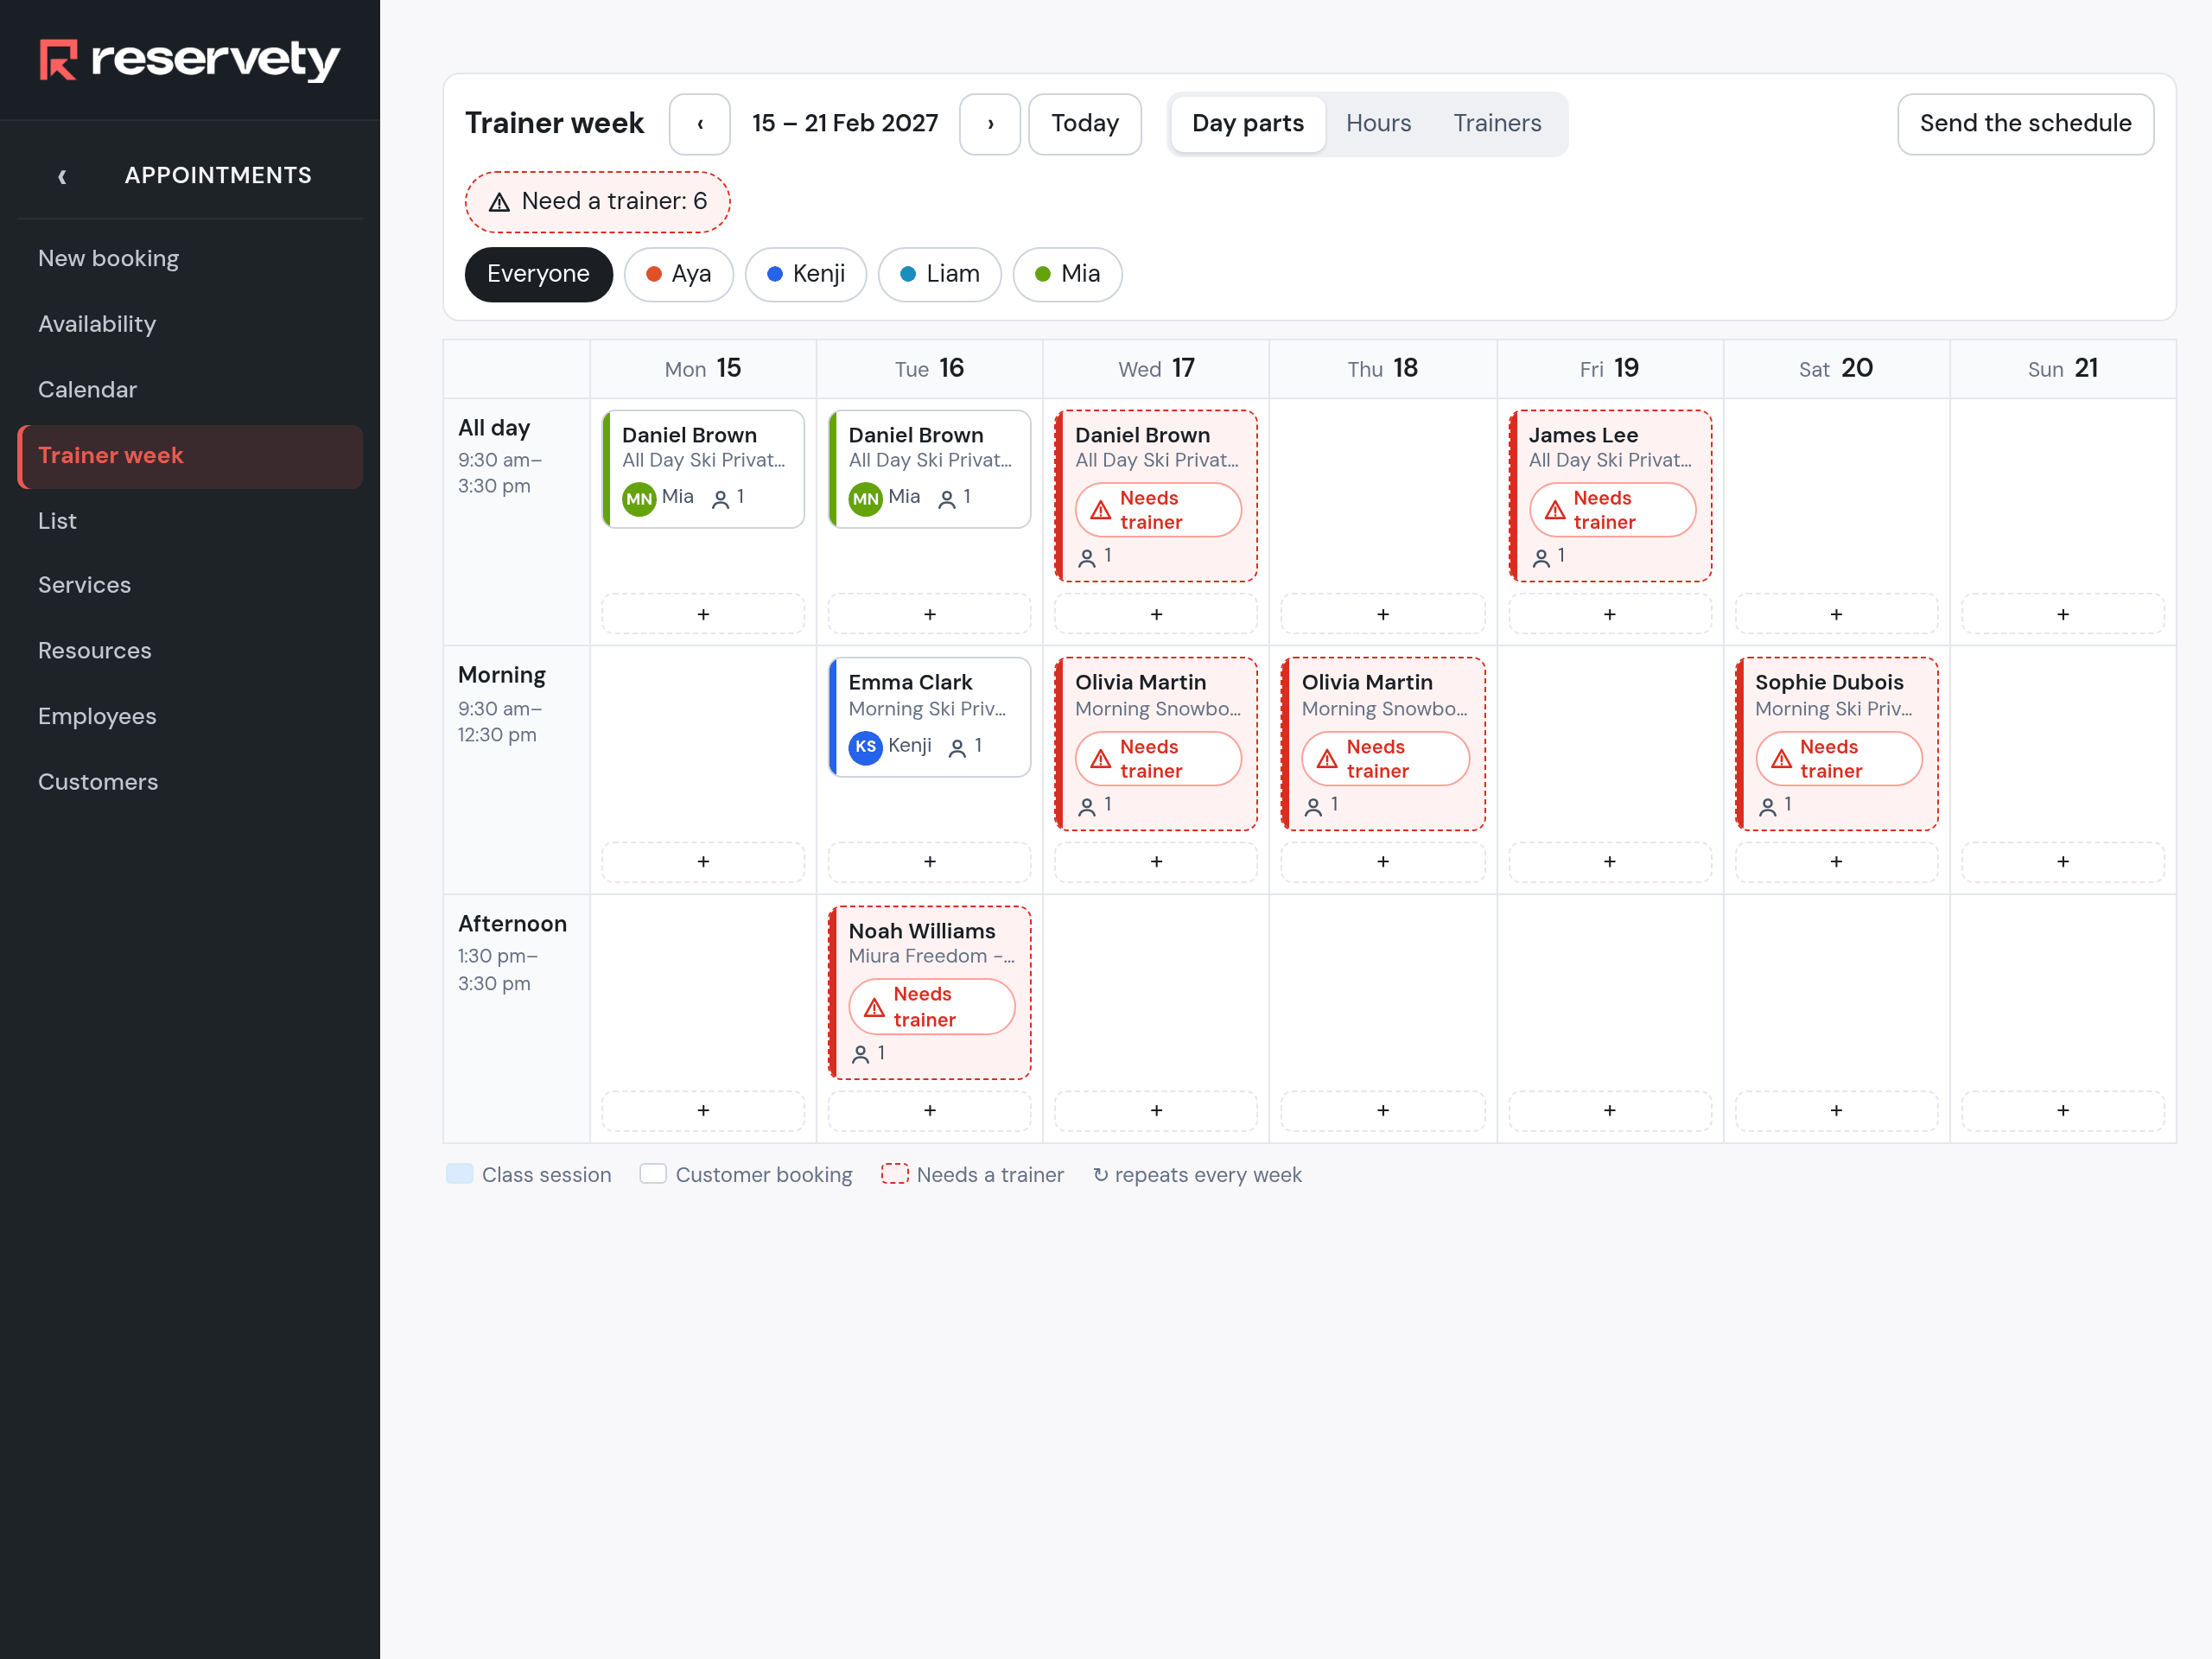Click Needs trainer badge on James Lee booking

point(1612,510)
